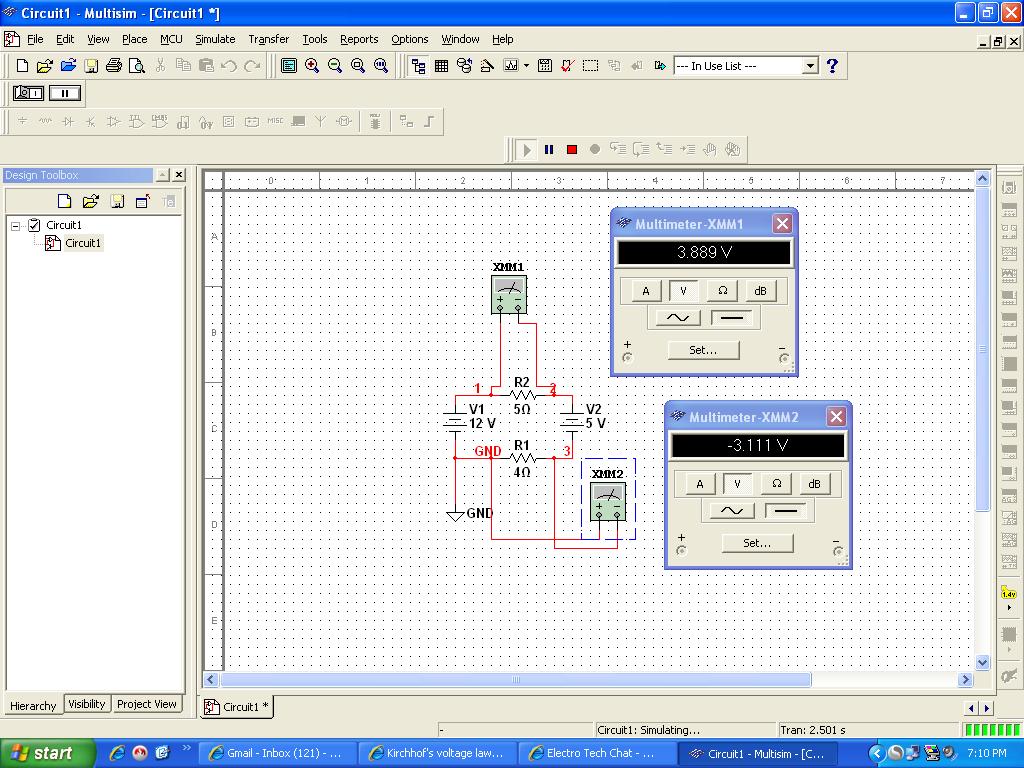This screenshot has width=1024, height=768.
Task: Enable AC signal mode on Multimeter-XMM1
Action: (677, 318)
